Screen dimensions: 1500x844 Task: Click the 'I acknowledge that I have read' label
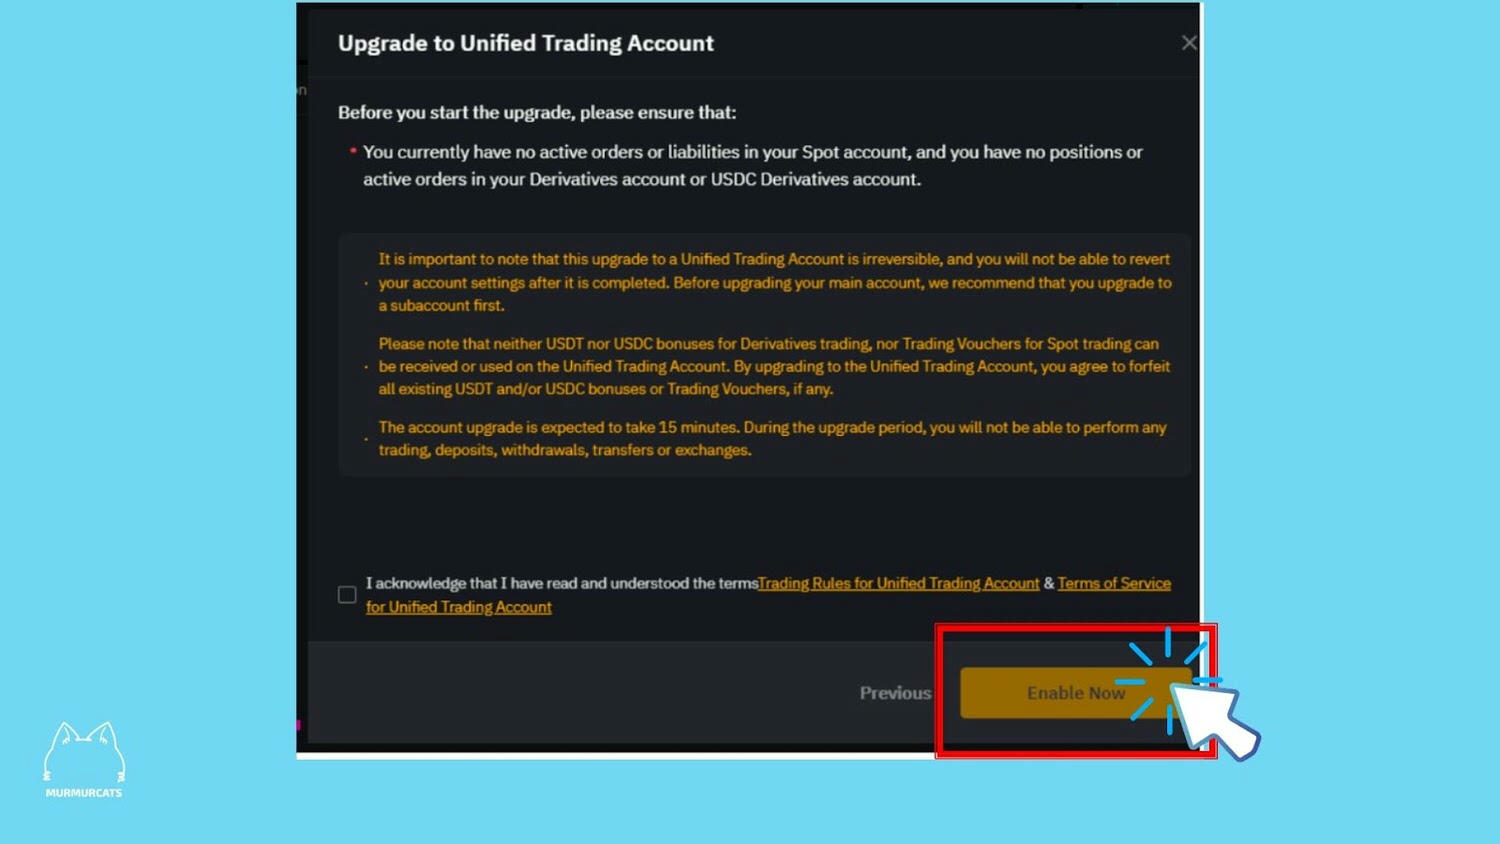(x=561, y=583)
